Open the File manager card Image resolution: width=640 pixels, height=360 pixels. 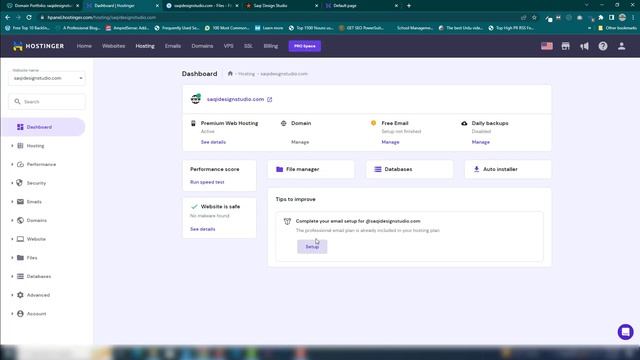(311, 169)
